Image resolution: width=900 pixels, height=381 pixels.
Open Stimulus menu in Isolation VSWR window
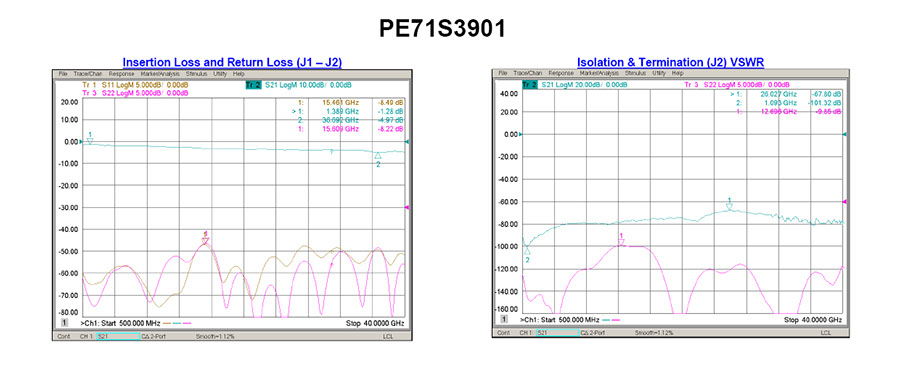pyautogui.click(x=636, y=73)
